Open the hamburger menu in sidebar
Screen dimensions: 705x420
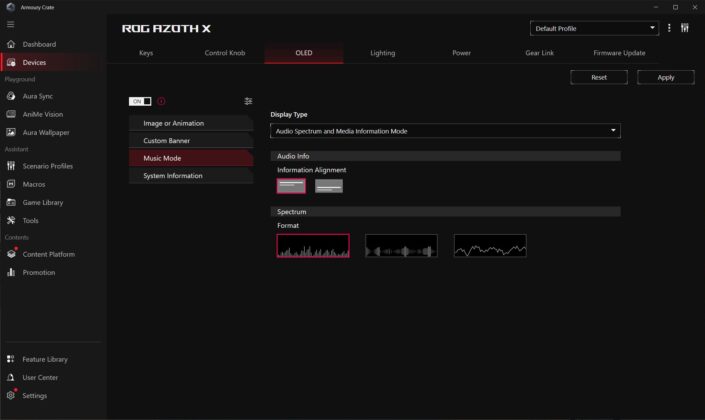click(x=10, y=24)
